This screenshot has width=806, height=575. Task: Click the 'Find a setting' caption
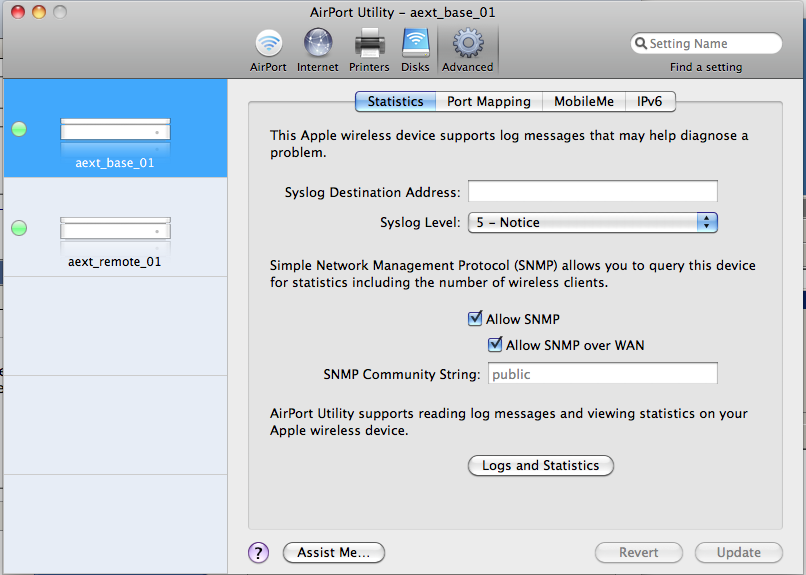(706, 67)
